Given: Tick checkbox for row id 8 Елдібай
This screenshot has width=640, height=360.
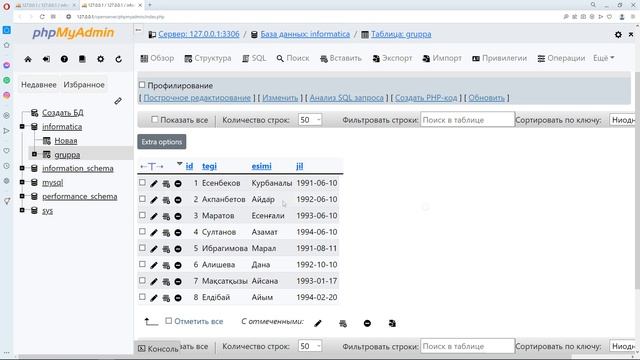Looking at the screenshot, I should tap(142, 297).
